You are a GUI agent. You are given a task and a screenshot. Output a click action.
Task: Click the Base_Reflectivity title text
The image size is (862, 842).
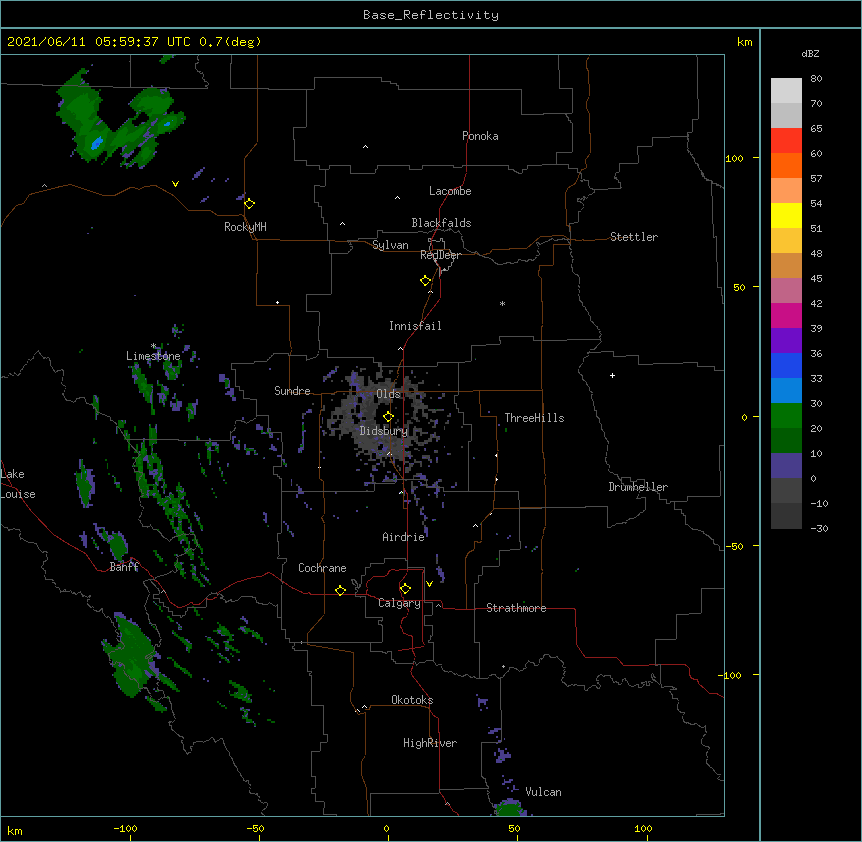point(431,15)
